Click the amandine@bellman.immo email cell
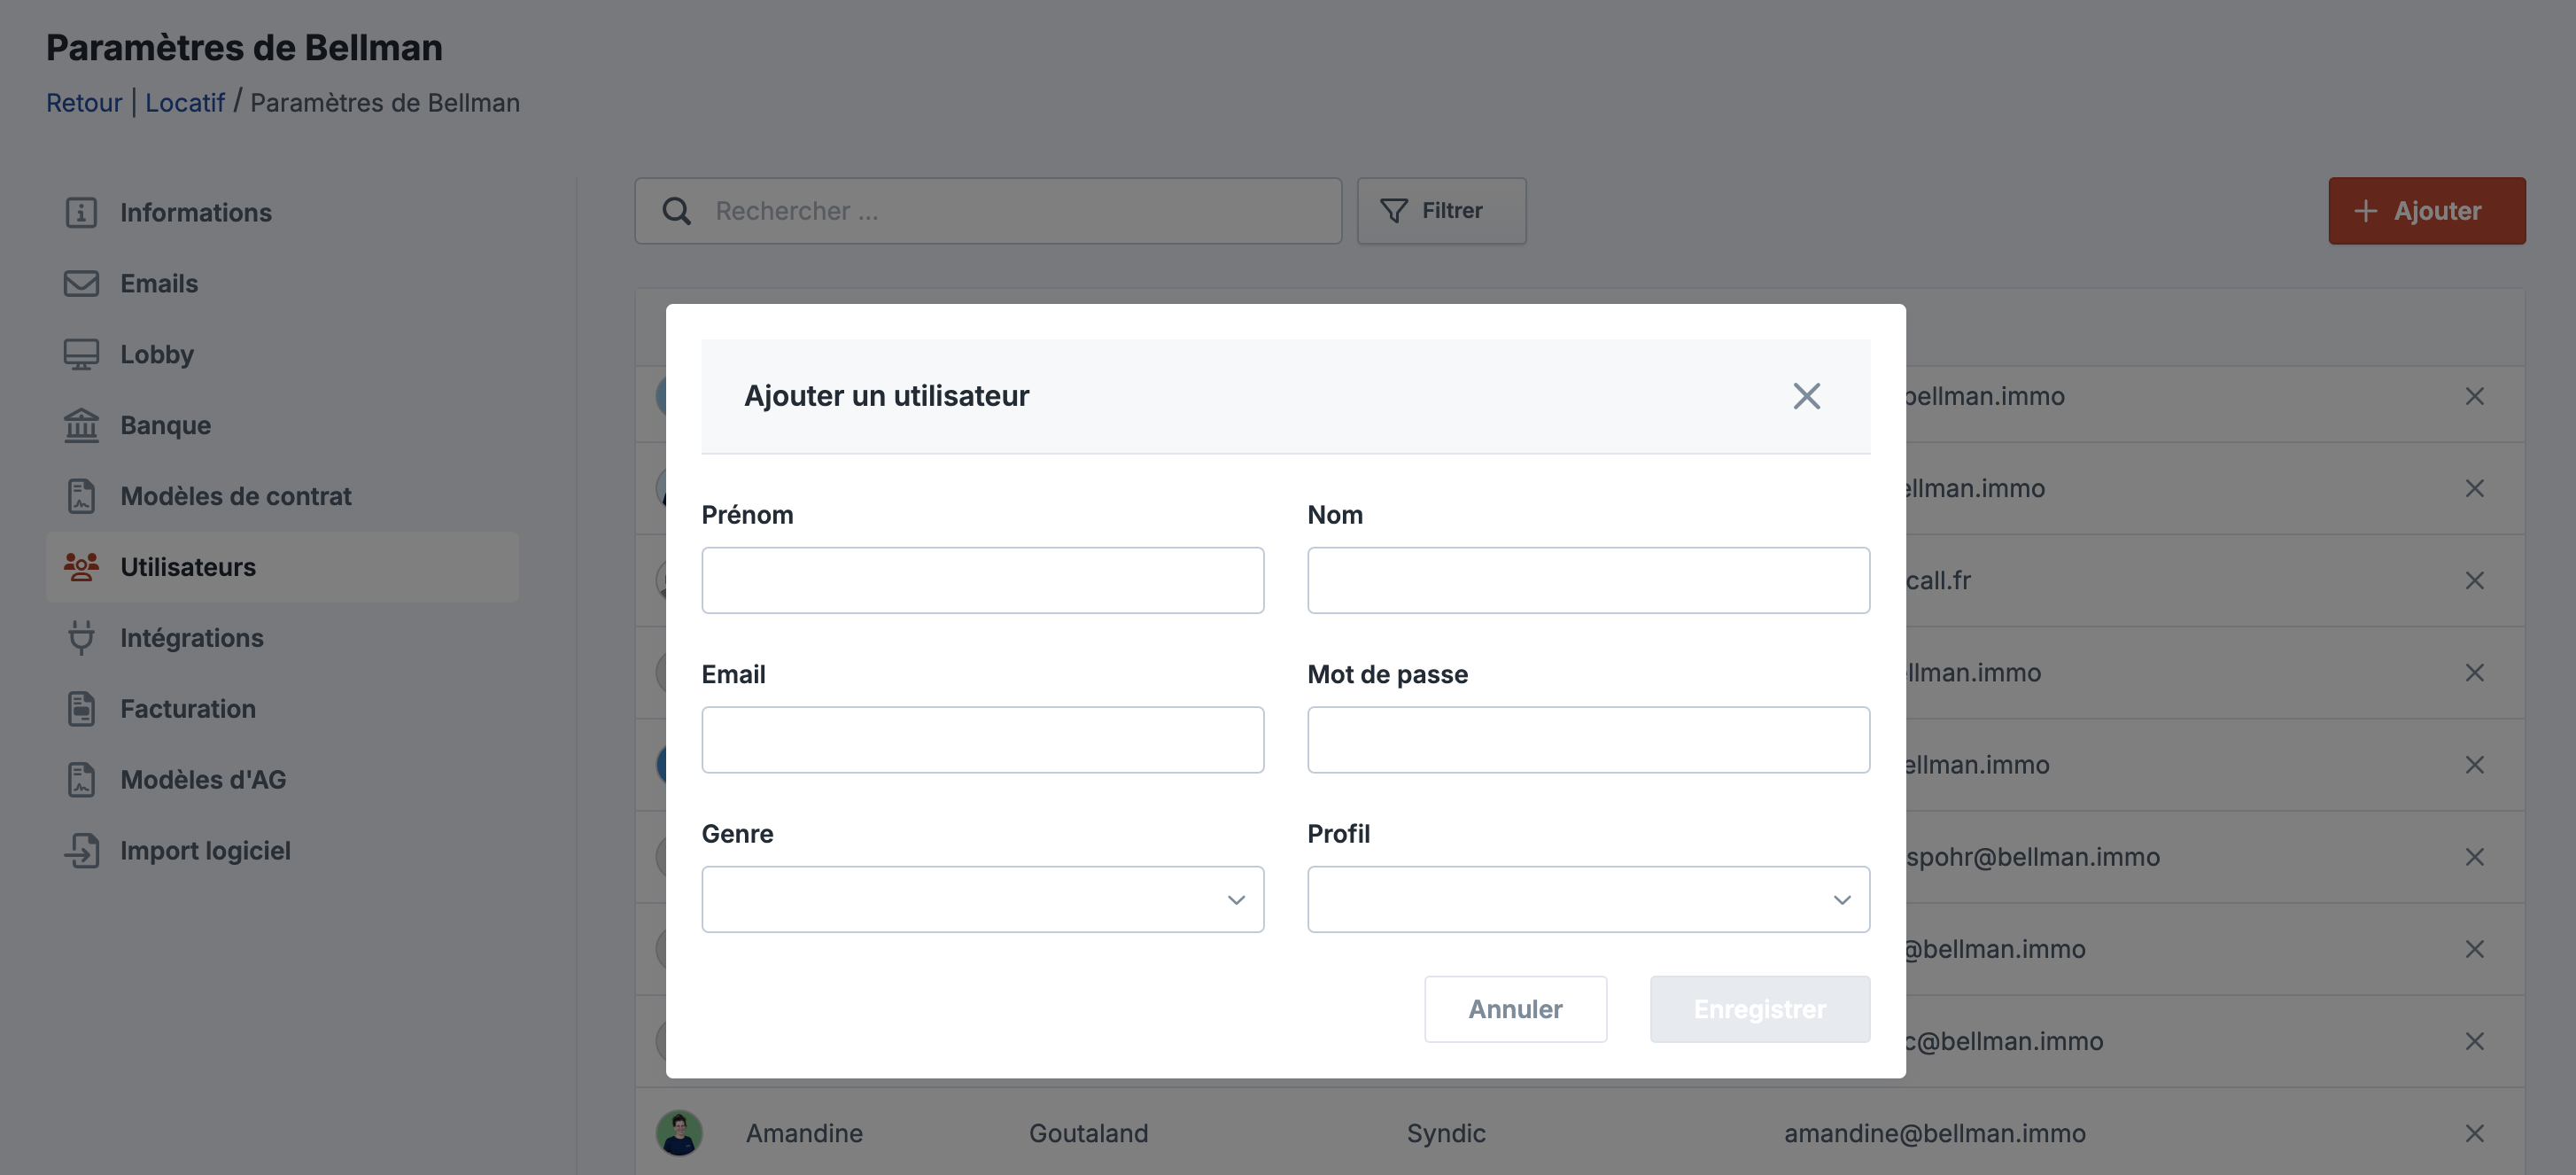 click(x=1934, y=1133)
